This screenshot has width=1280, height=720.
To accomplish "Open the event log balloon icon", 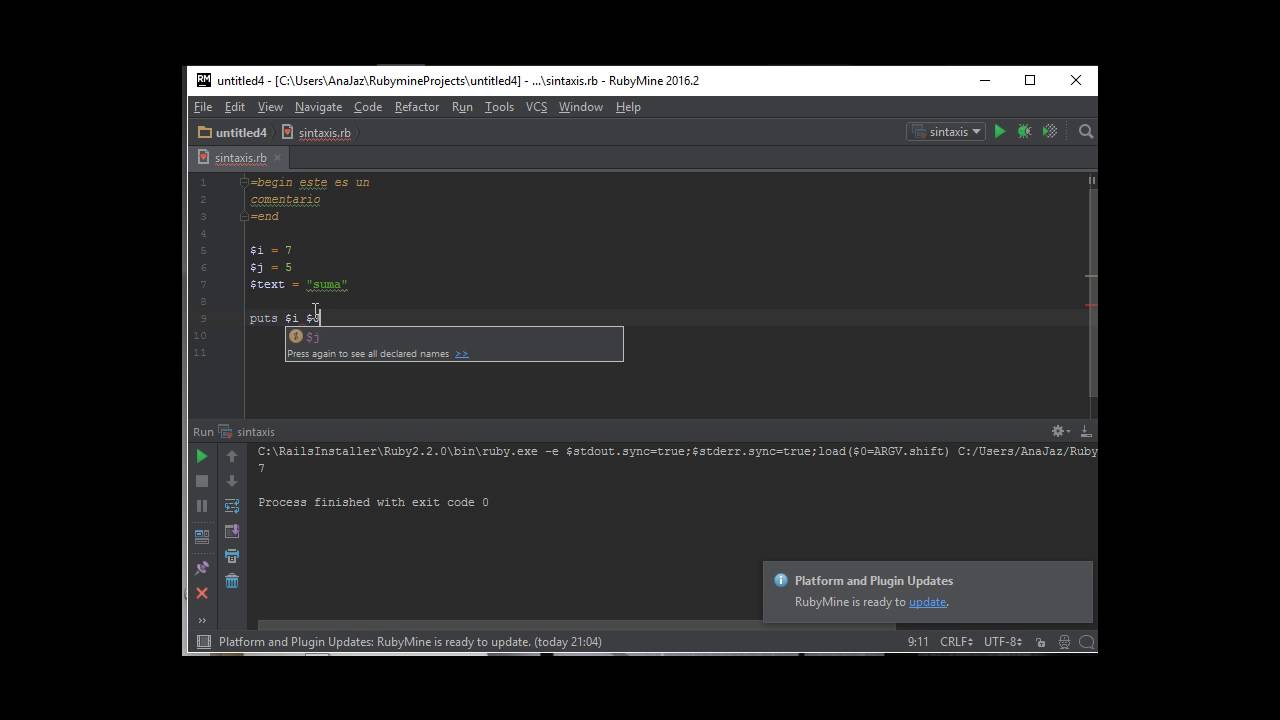I will [x=1087, y=642].
